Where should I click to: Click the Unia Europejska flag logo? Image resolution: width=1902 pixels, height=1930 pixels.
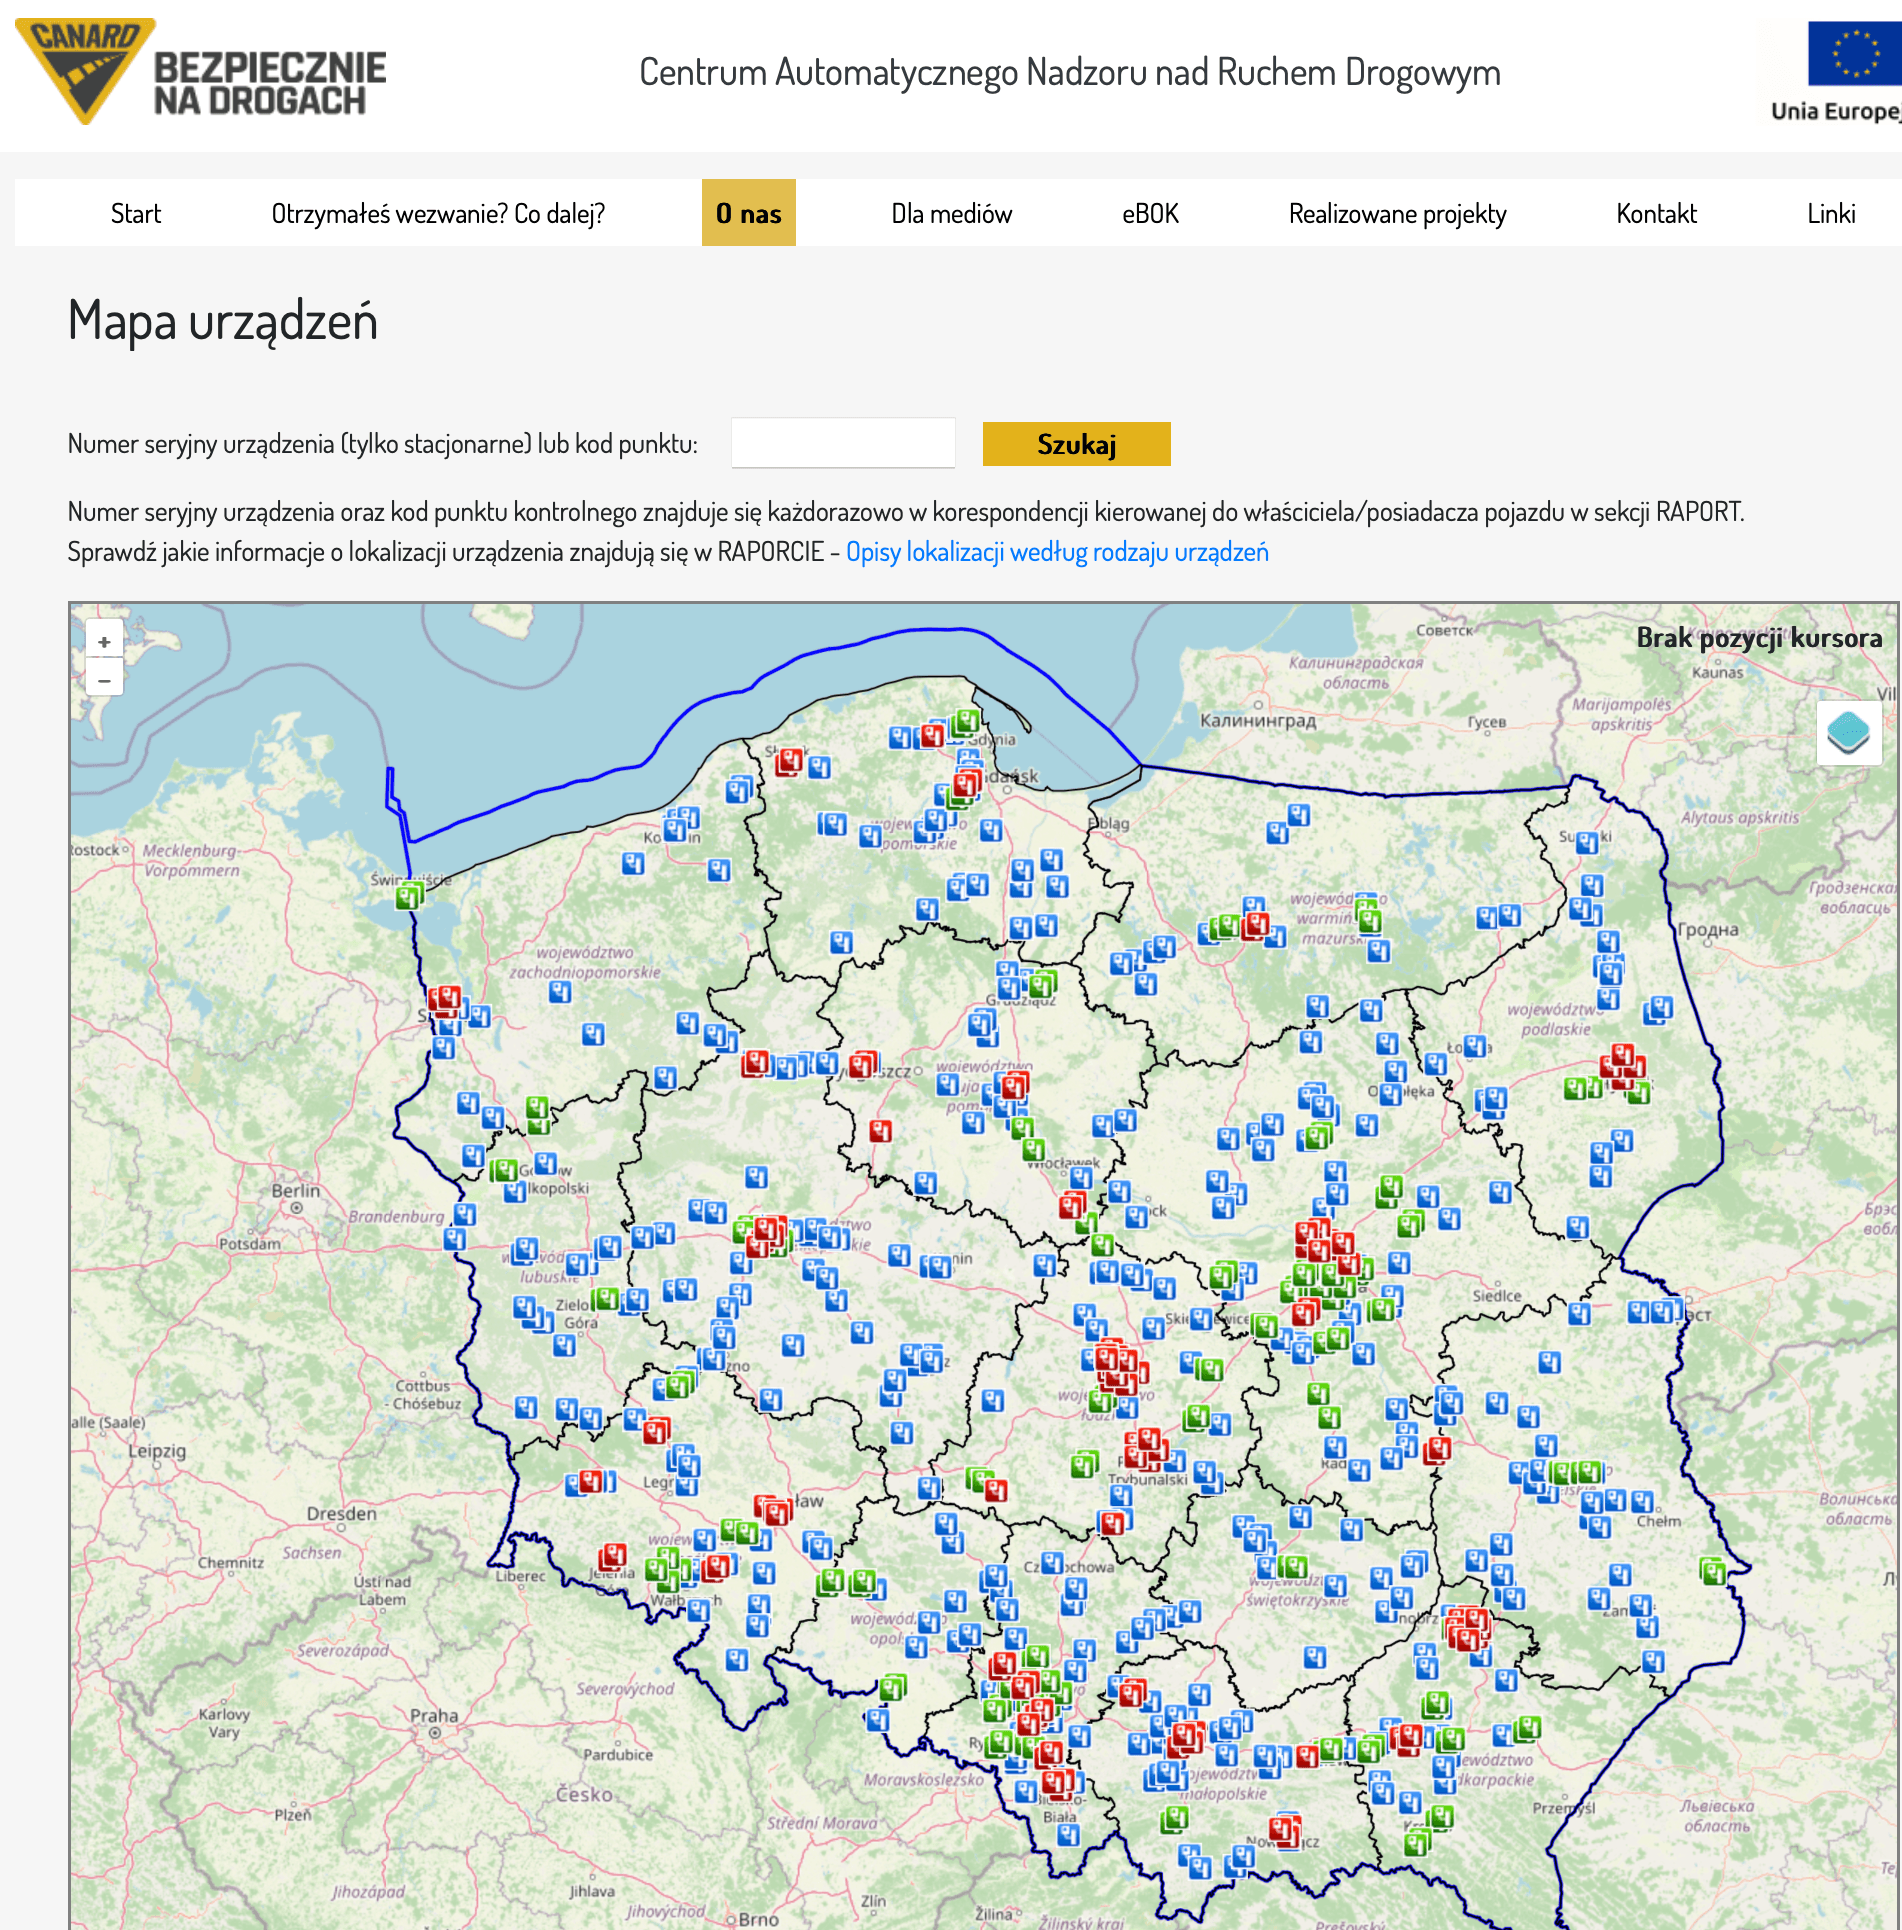point(1854,72)
